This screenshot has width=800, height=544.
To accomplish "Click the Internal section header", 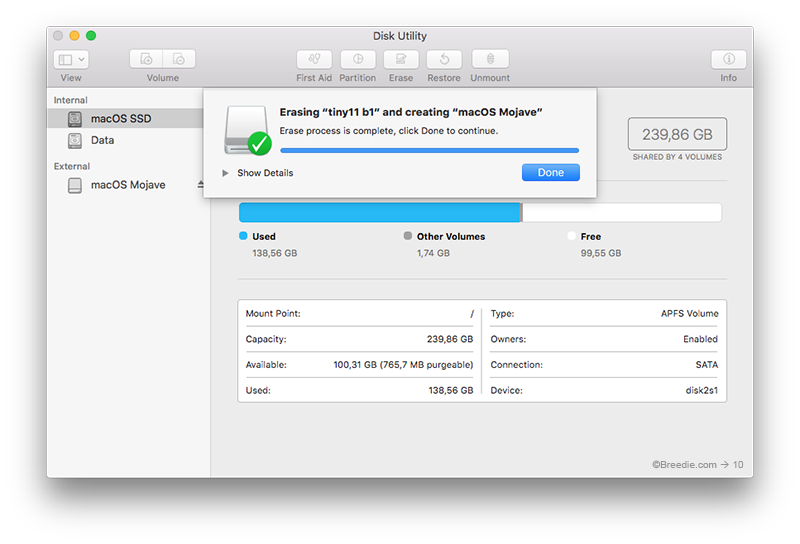I will click(70, 100).
